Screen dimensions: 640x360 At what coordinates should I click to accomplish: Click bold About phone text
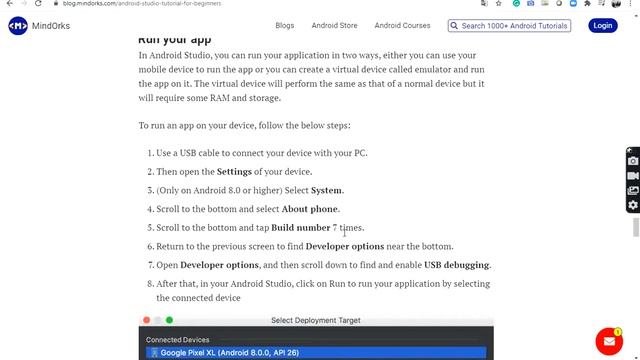pos(310,209)
